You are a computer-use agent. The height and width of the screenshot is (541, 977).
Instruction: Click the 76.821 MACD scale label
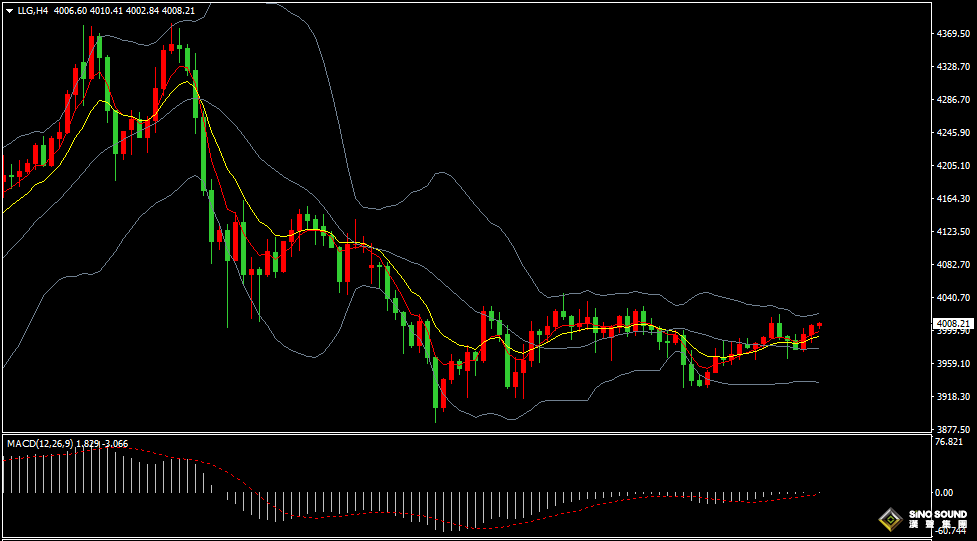tap(948, 442)
